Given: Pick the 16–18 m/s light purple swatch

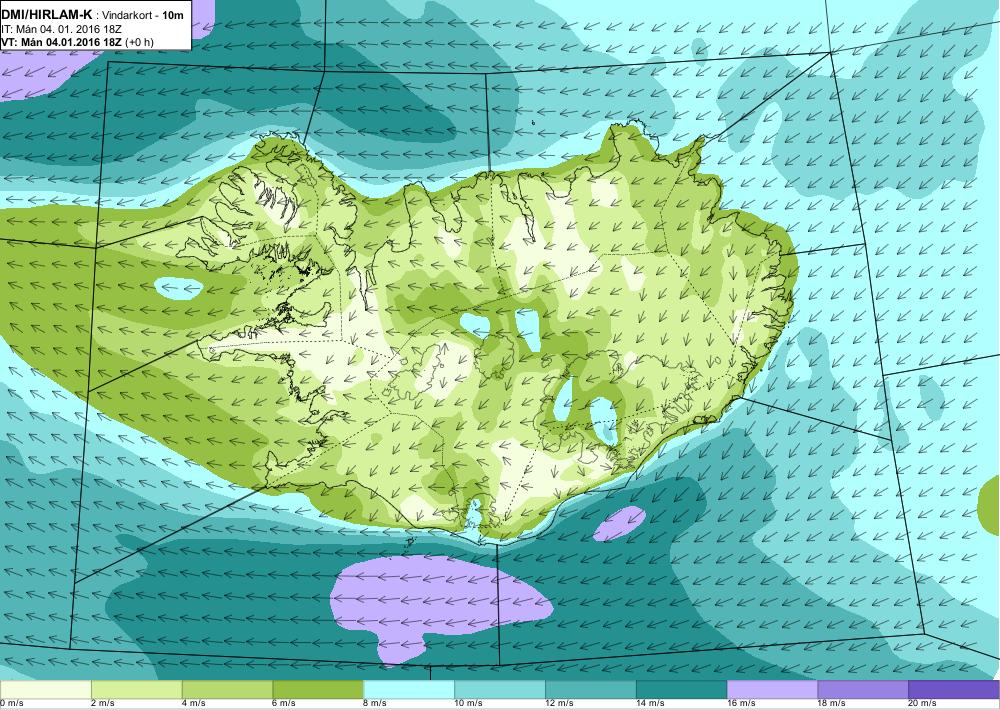Looking at the screenshot, I should coord(772,690).
